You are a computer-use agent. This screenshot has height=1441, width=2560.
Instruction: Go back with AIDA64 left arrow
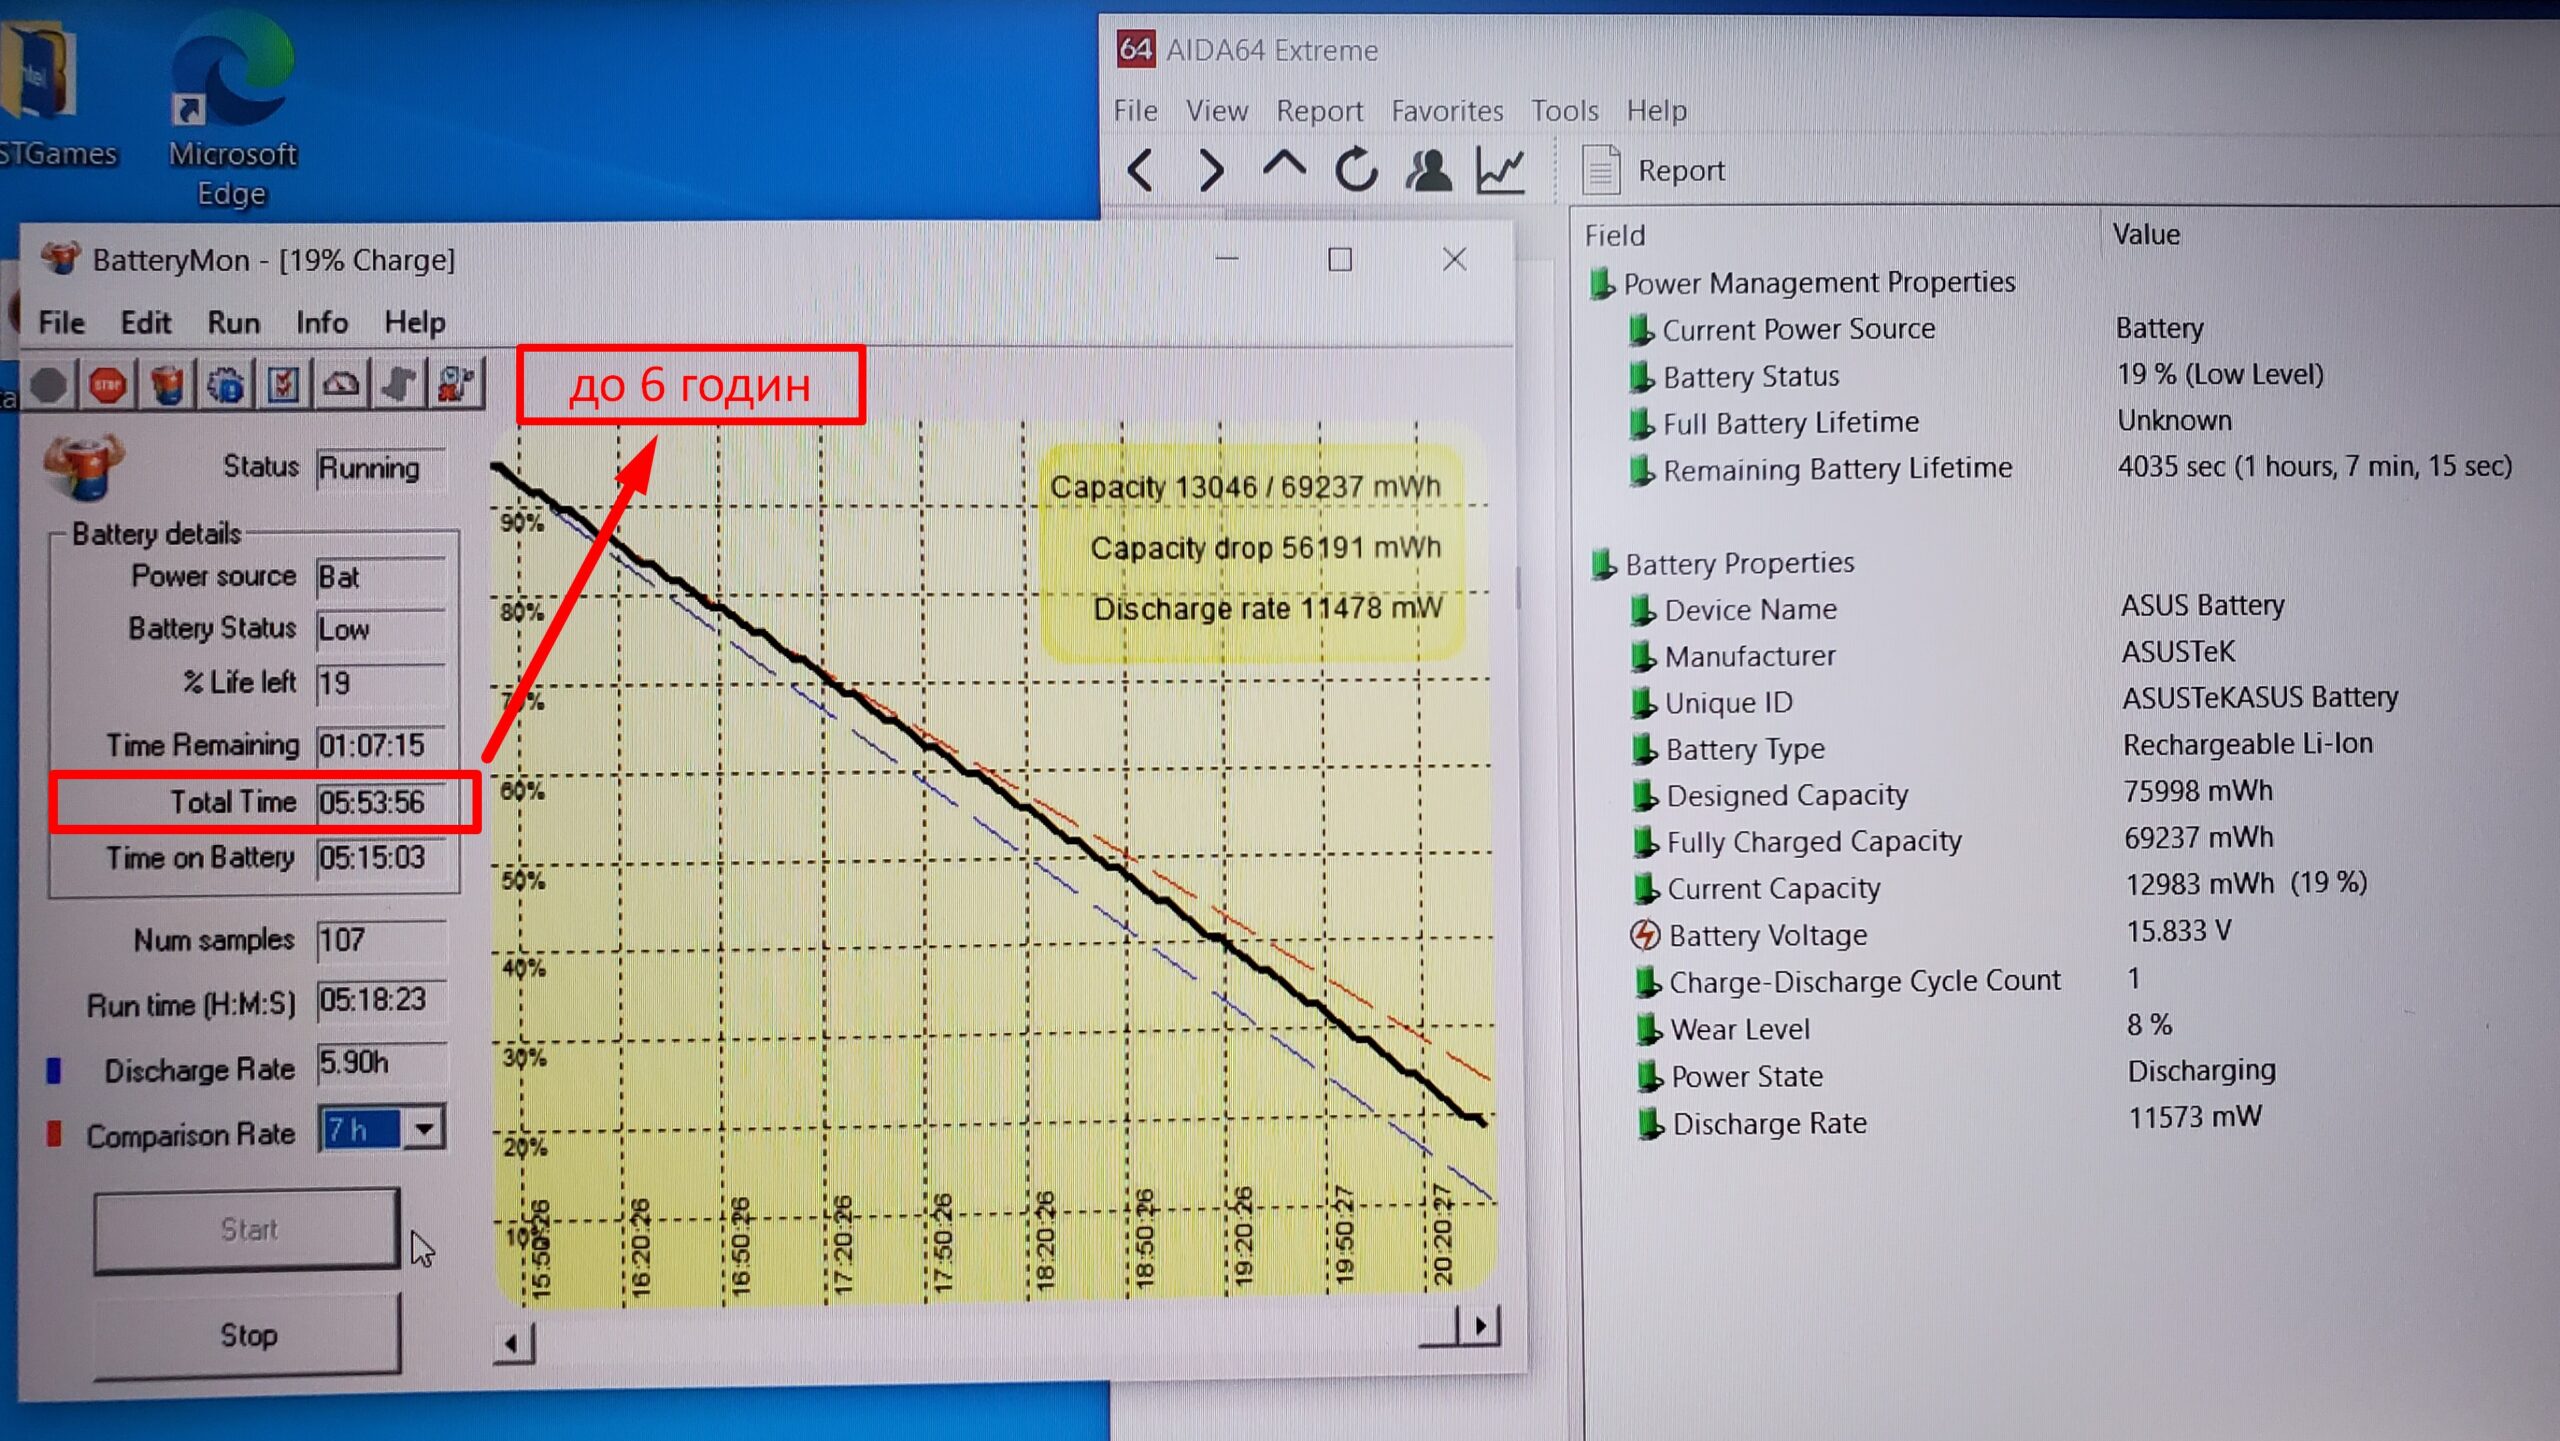click(x=1141, y=170)
